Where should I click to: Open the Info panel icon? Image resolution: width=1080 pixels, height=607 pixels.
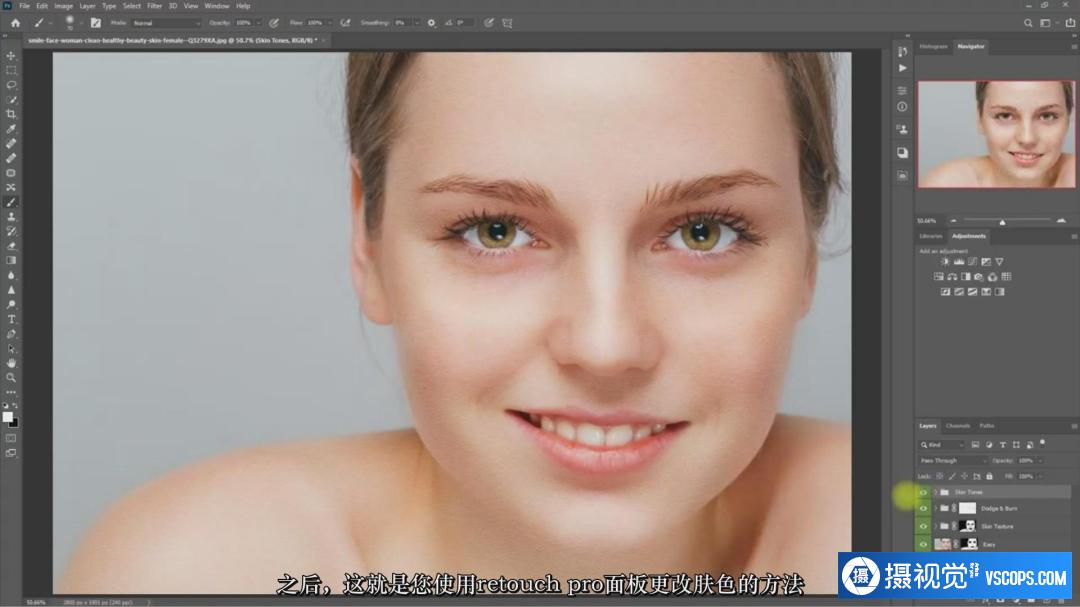pos(902,107)
